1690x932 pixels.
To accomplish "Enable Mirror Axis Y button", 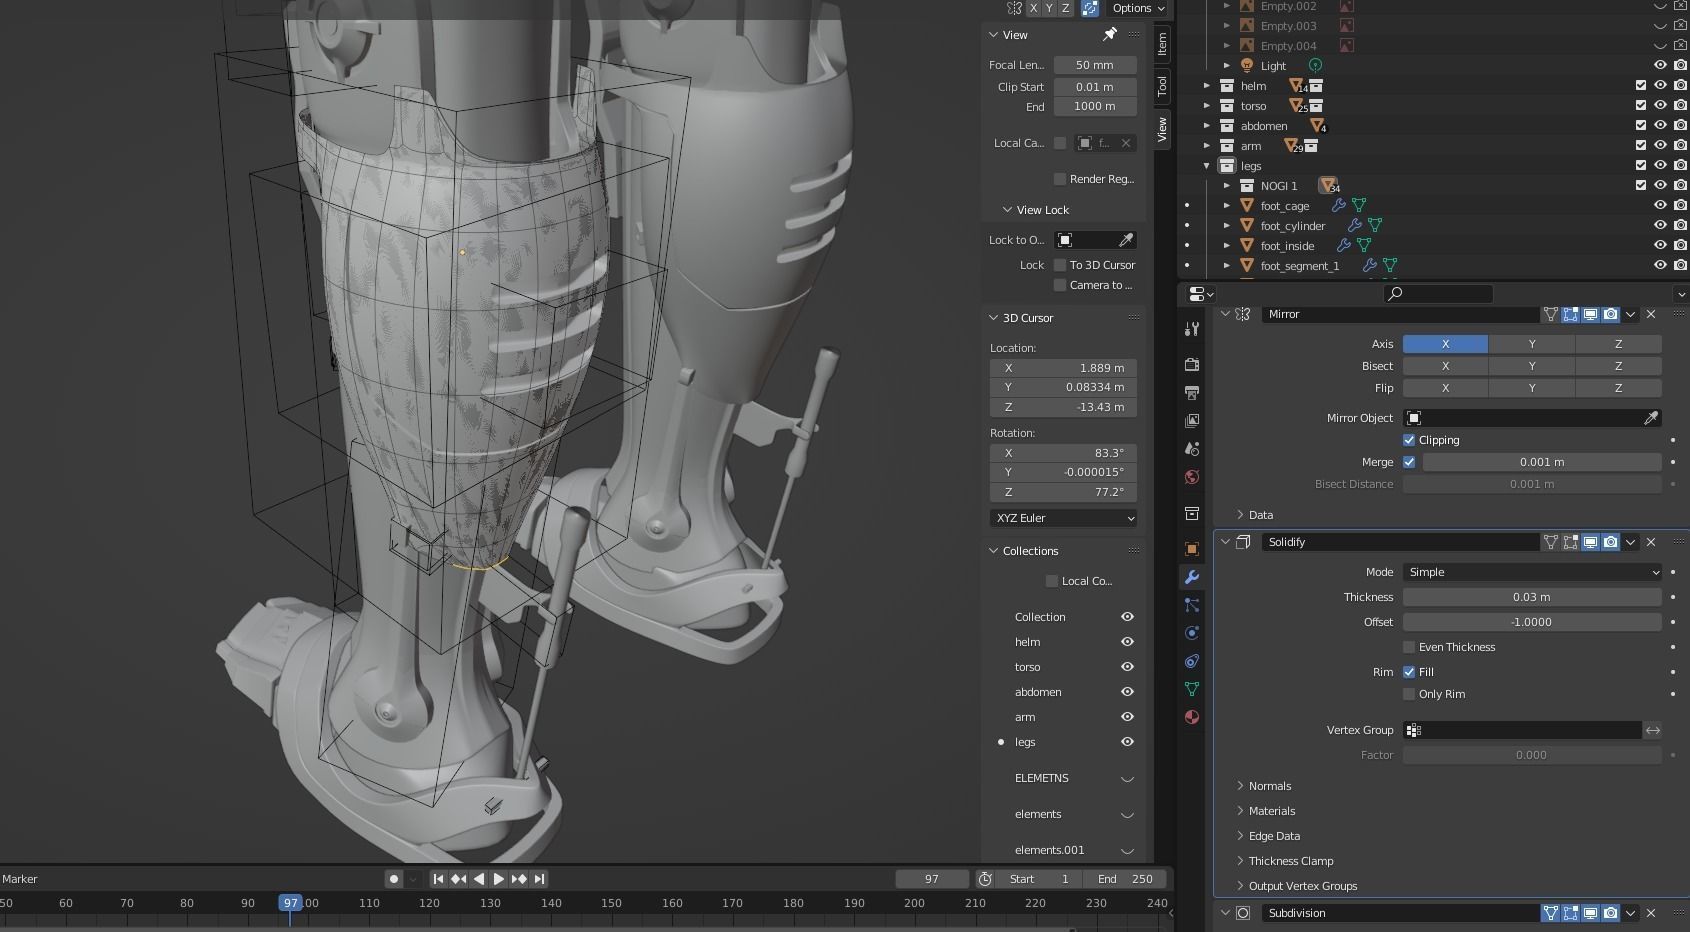I will [1532, 344].
